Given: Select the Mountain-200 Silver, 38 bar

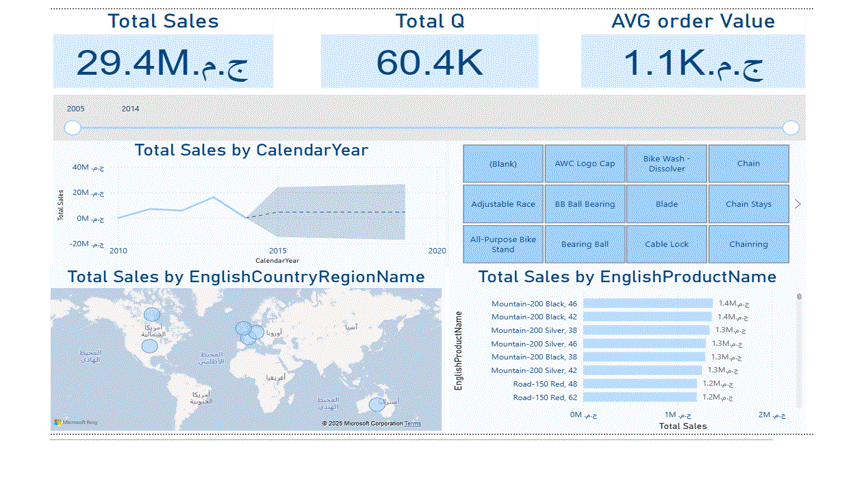Looking at the screenshot, I should (x=646, y=330).
